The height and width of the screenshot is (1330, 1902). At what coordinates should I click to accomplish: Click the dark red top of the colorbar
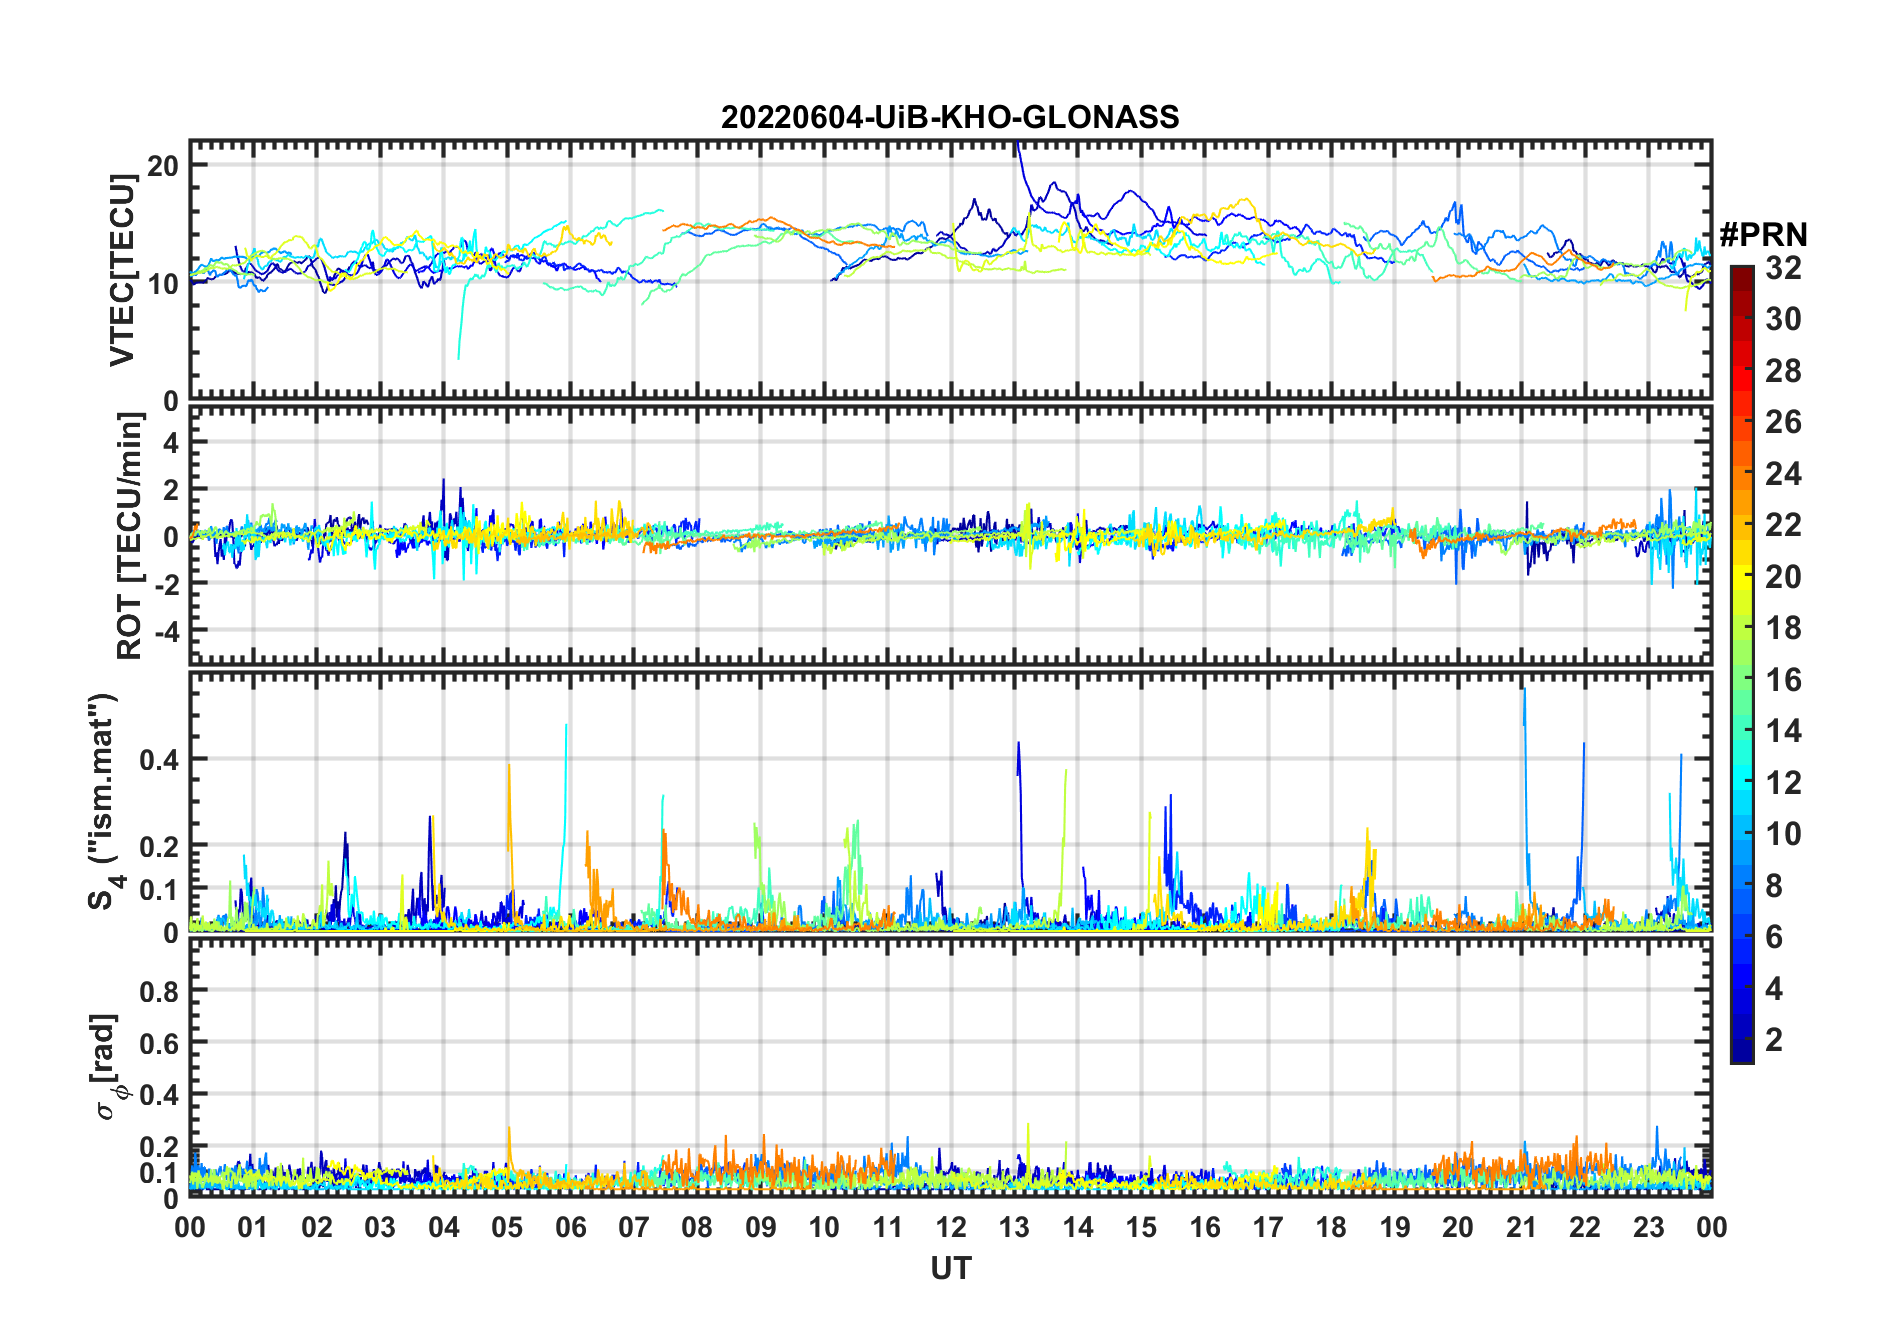click(x=1741, y=273)
